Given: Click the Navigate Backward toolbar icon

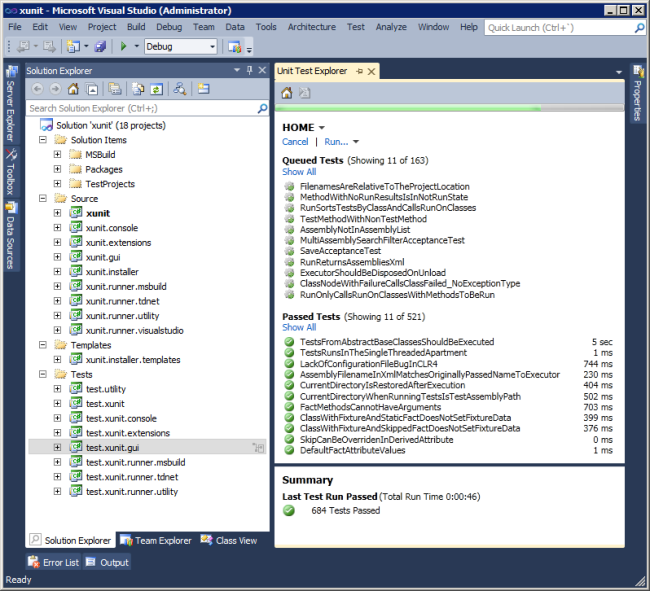Looking at the screenshot, I should pos(22,46).
